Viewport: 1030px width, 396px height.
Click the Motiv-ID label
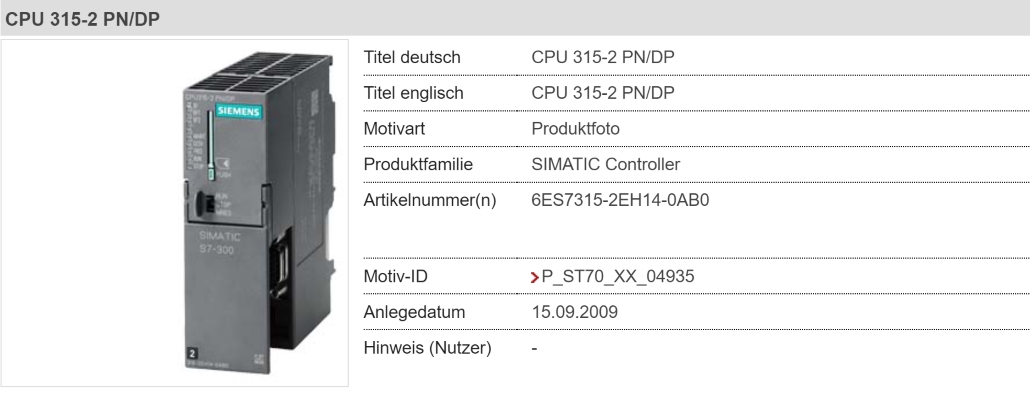395,277
